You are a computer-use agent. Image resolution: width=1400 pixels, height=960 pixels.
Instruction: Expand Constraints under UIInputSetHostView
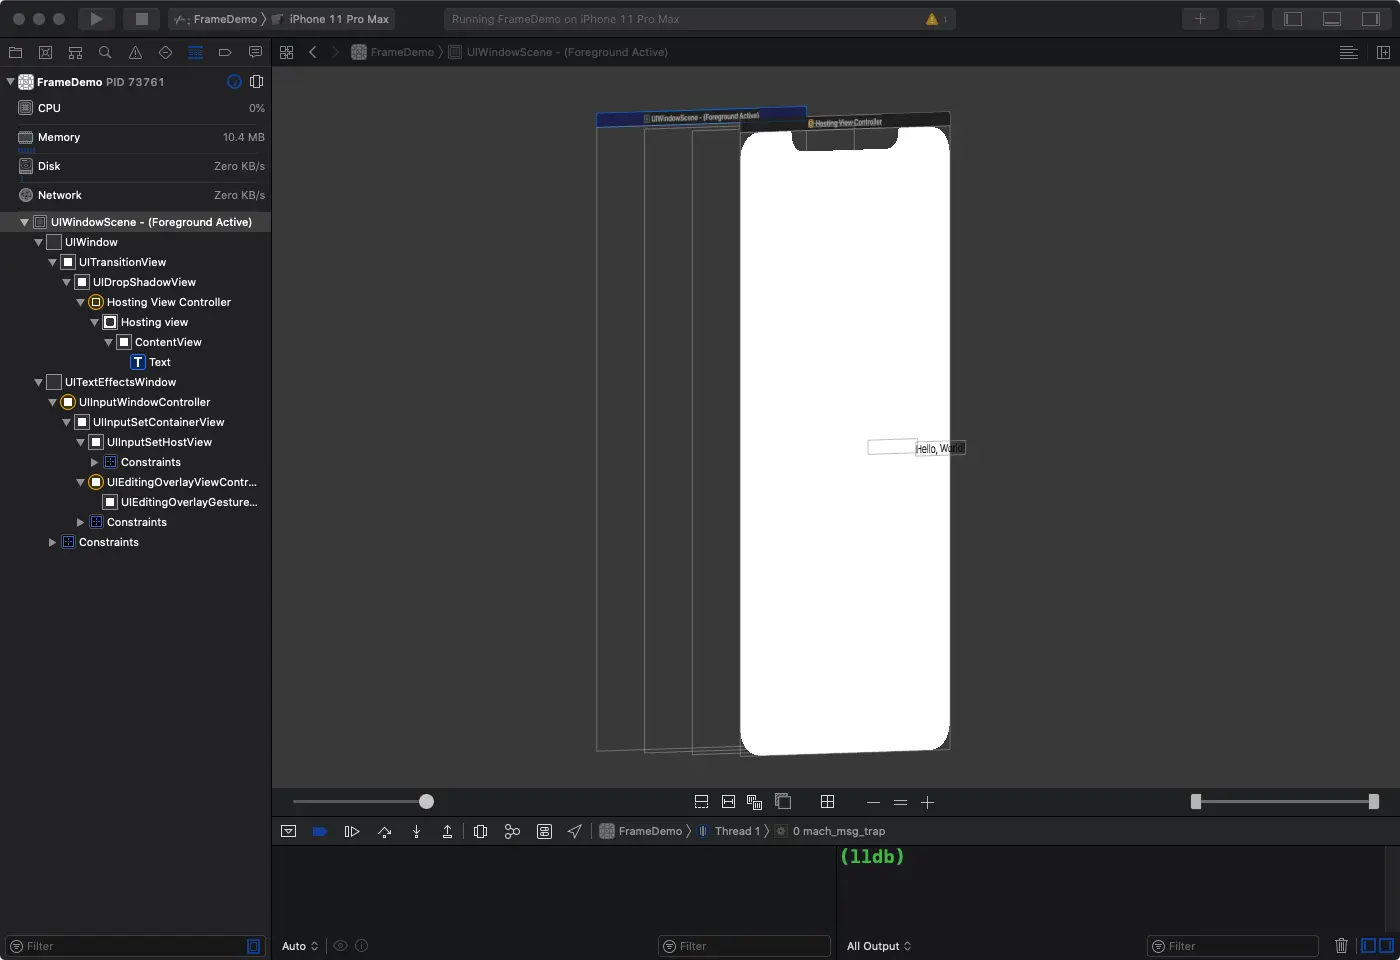tap(94, 462)
